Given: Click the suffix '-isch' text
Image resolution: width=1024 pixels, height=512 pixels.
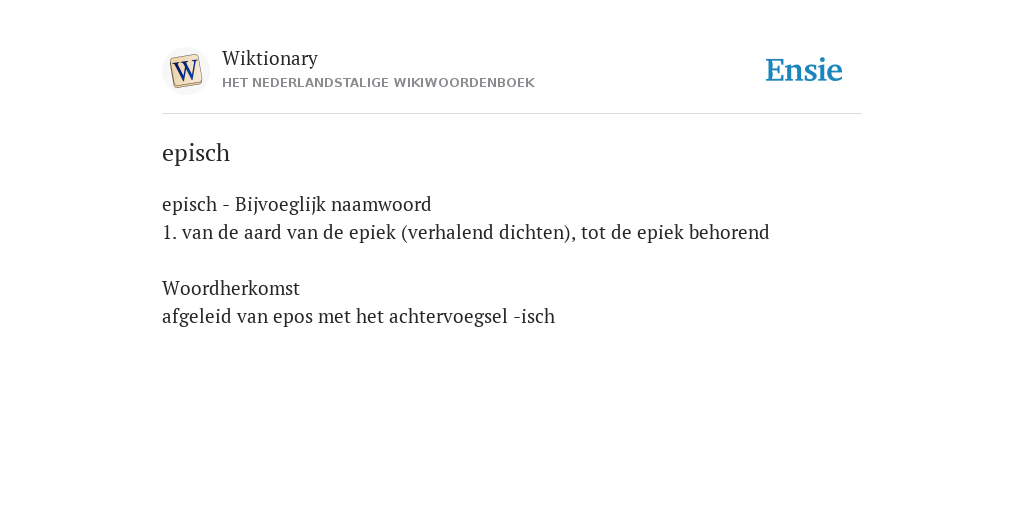Looking at the screenshot, I should pos(534,316).
